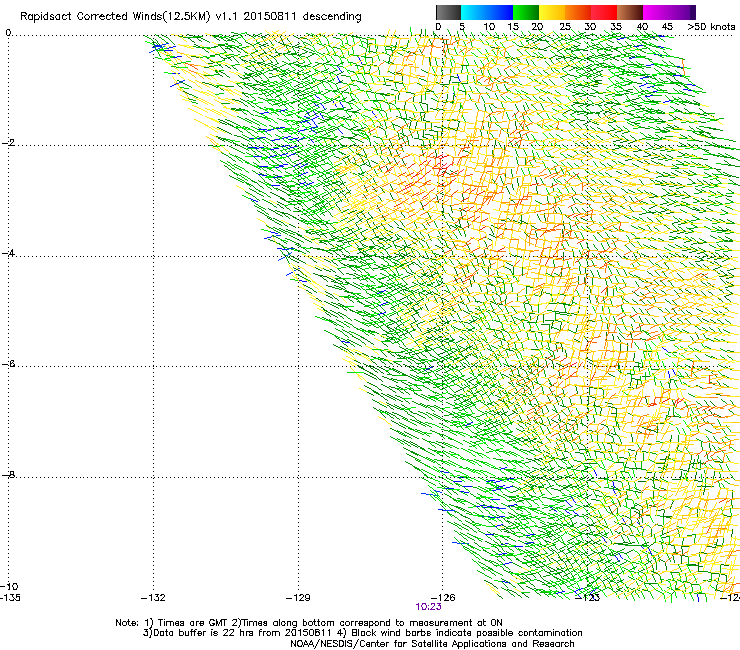Select the '-132' longitude axis label
This screenshot has height=650, width=740.
pyautogui.click(x=153, y=598)
